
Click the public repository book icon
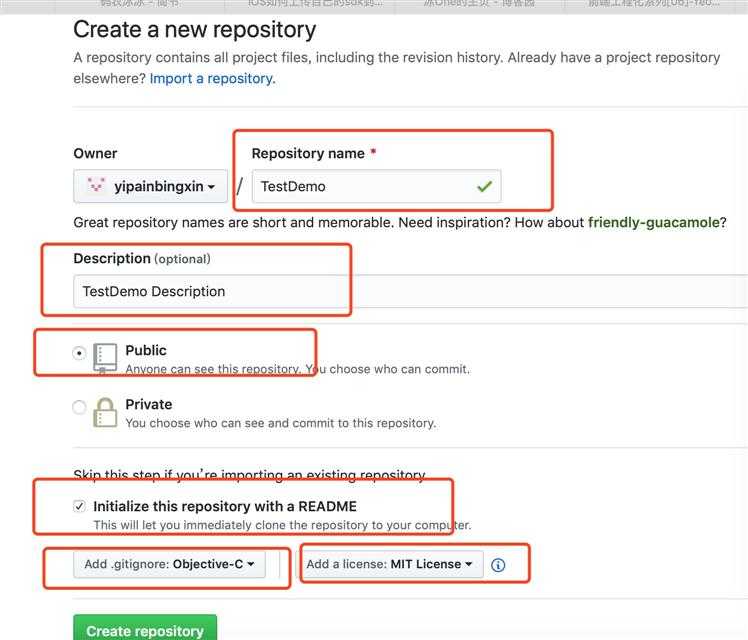pyautogui.click(x=105, y=357)
